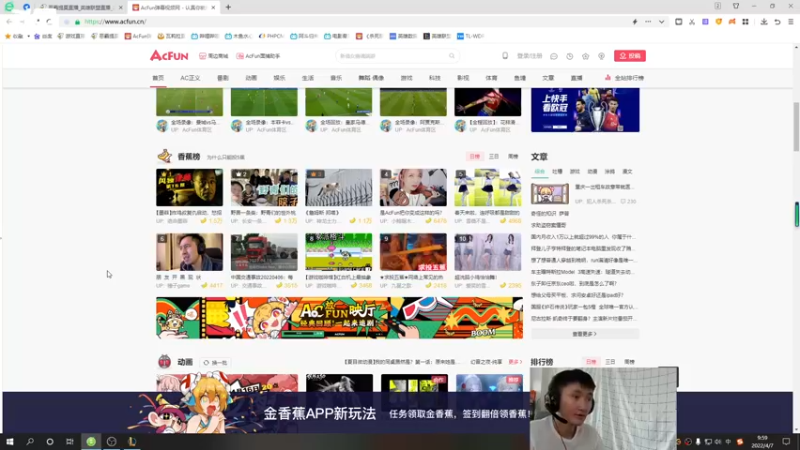Switch 排行榜 to 周榜
Screen dimensions: 800x450
click(630, 362)
